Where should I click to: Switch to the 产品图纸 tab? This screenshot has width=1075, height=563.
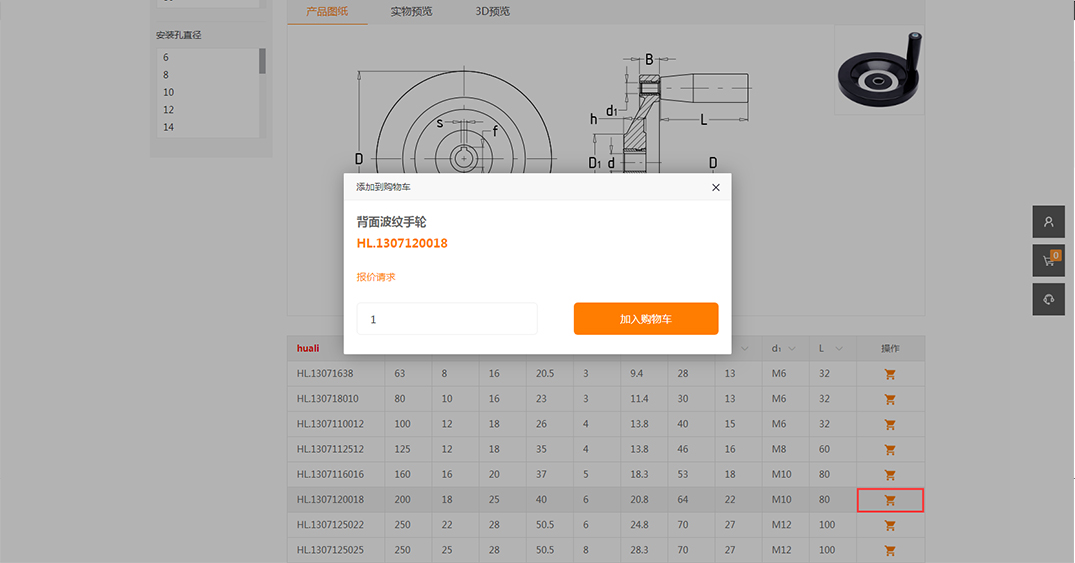point(327,12)
